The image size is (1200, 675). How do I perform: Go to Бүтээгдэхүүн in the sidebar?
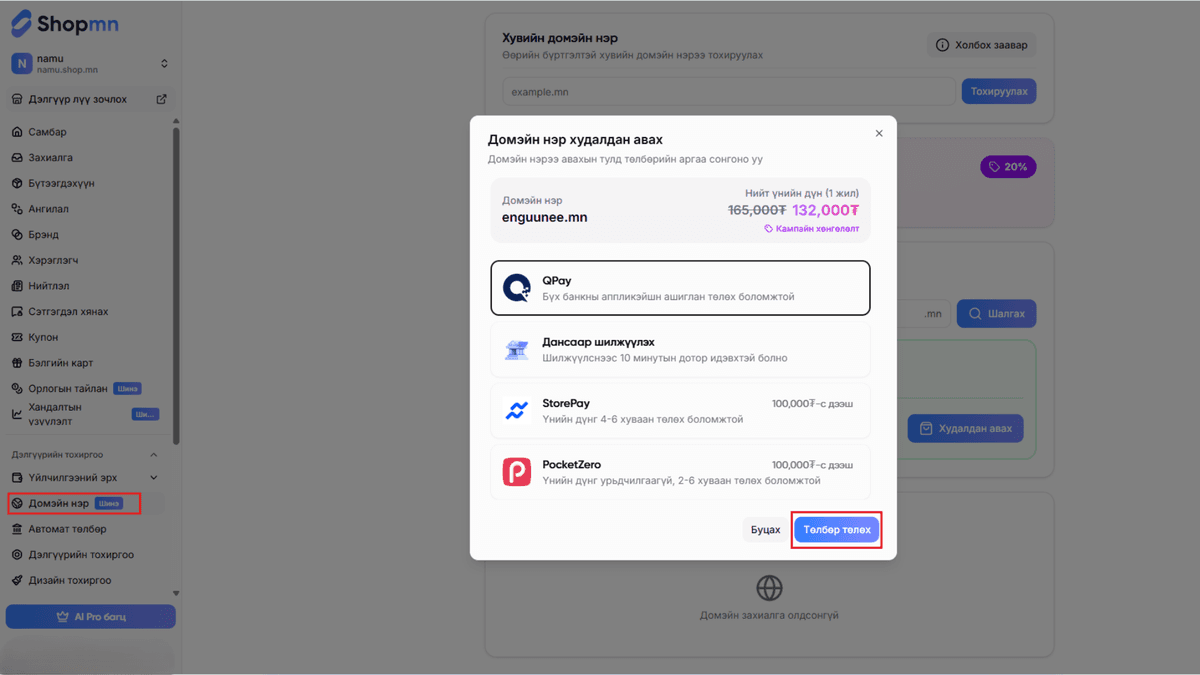(61, 184)
